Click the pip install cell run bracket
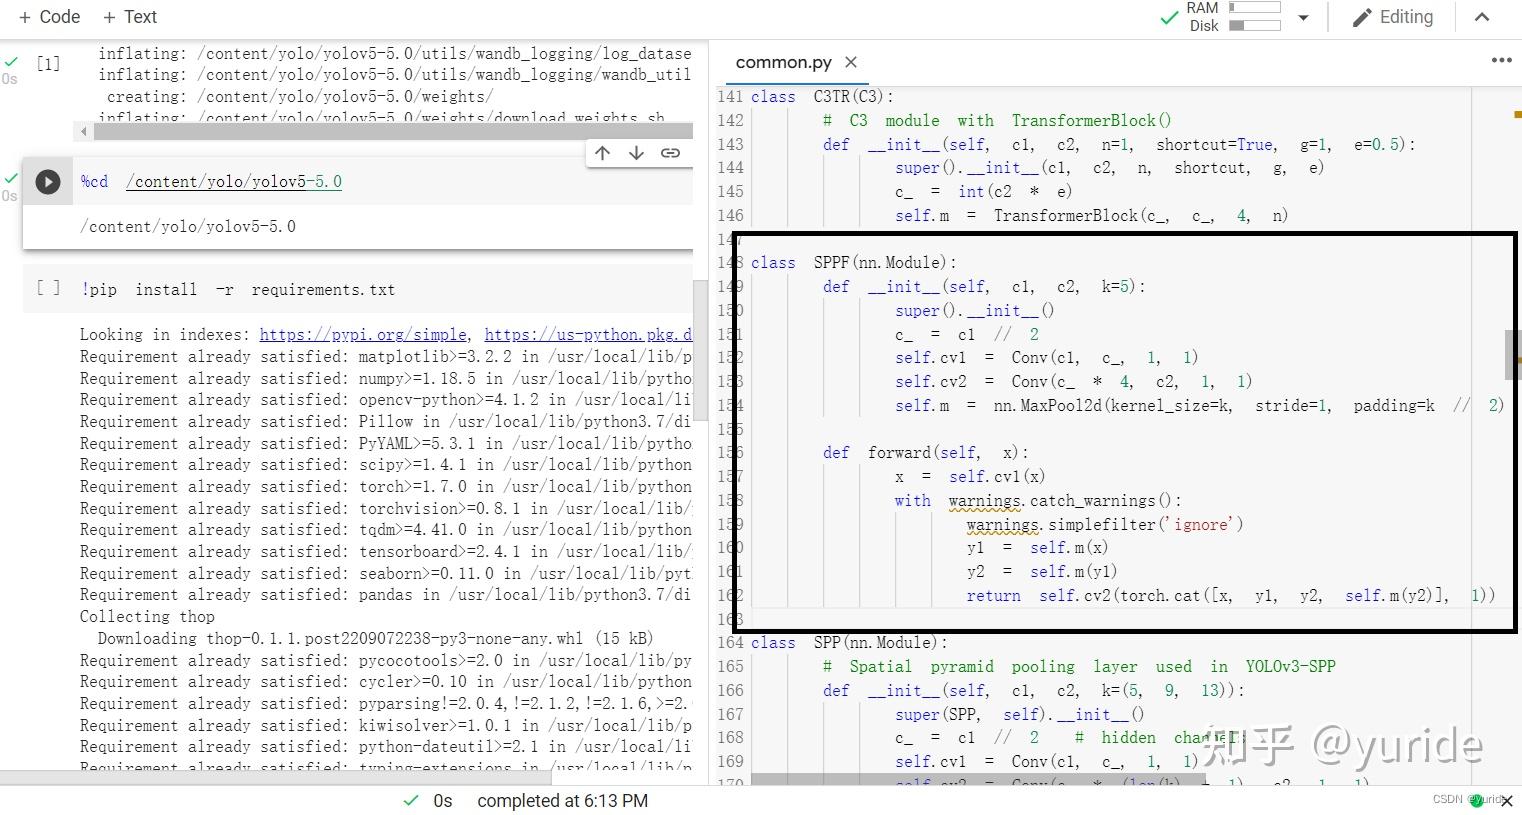 48,289
